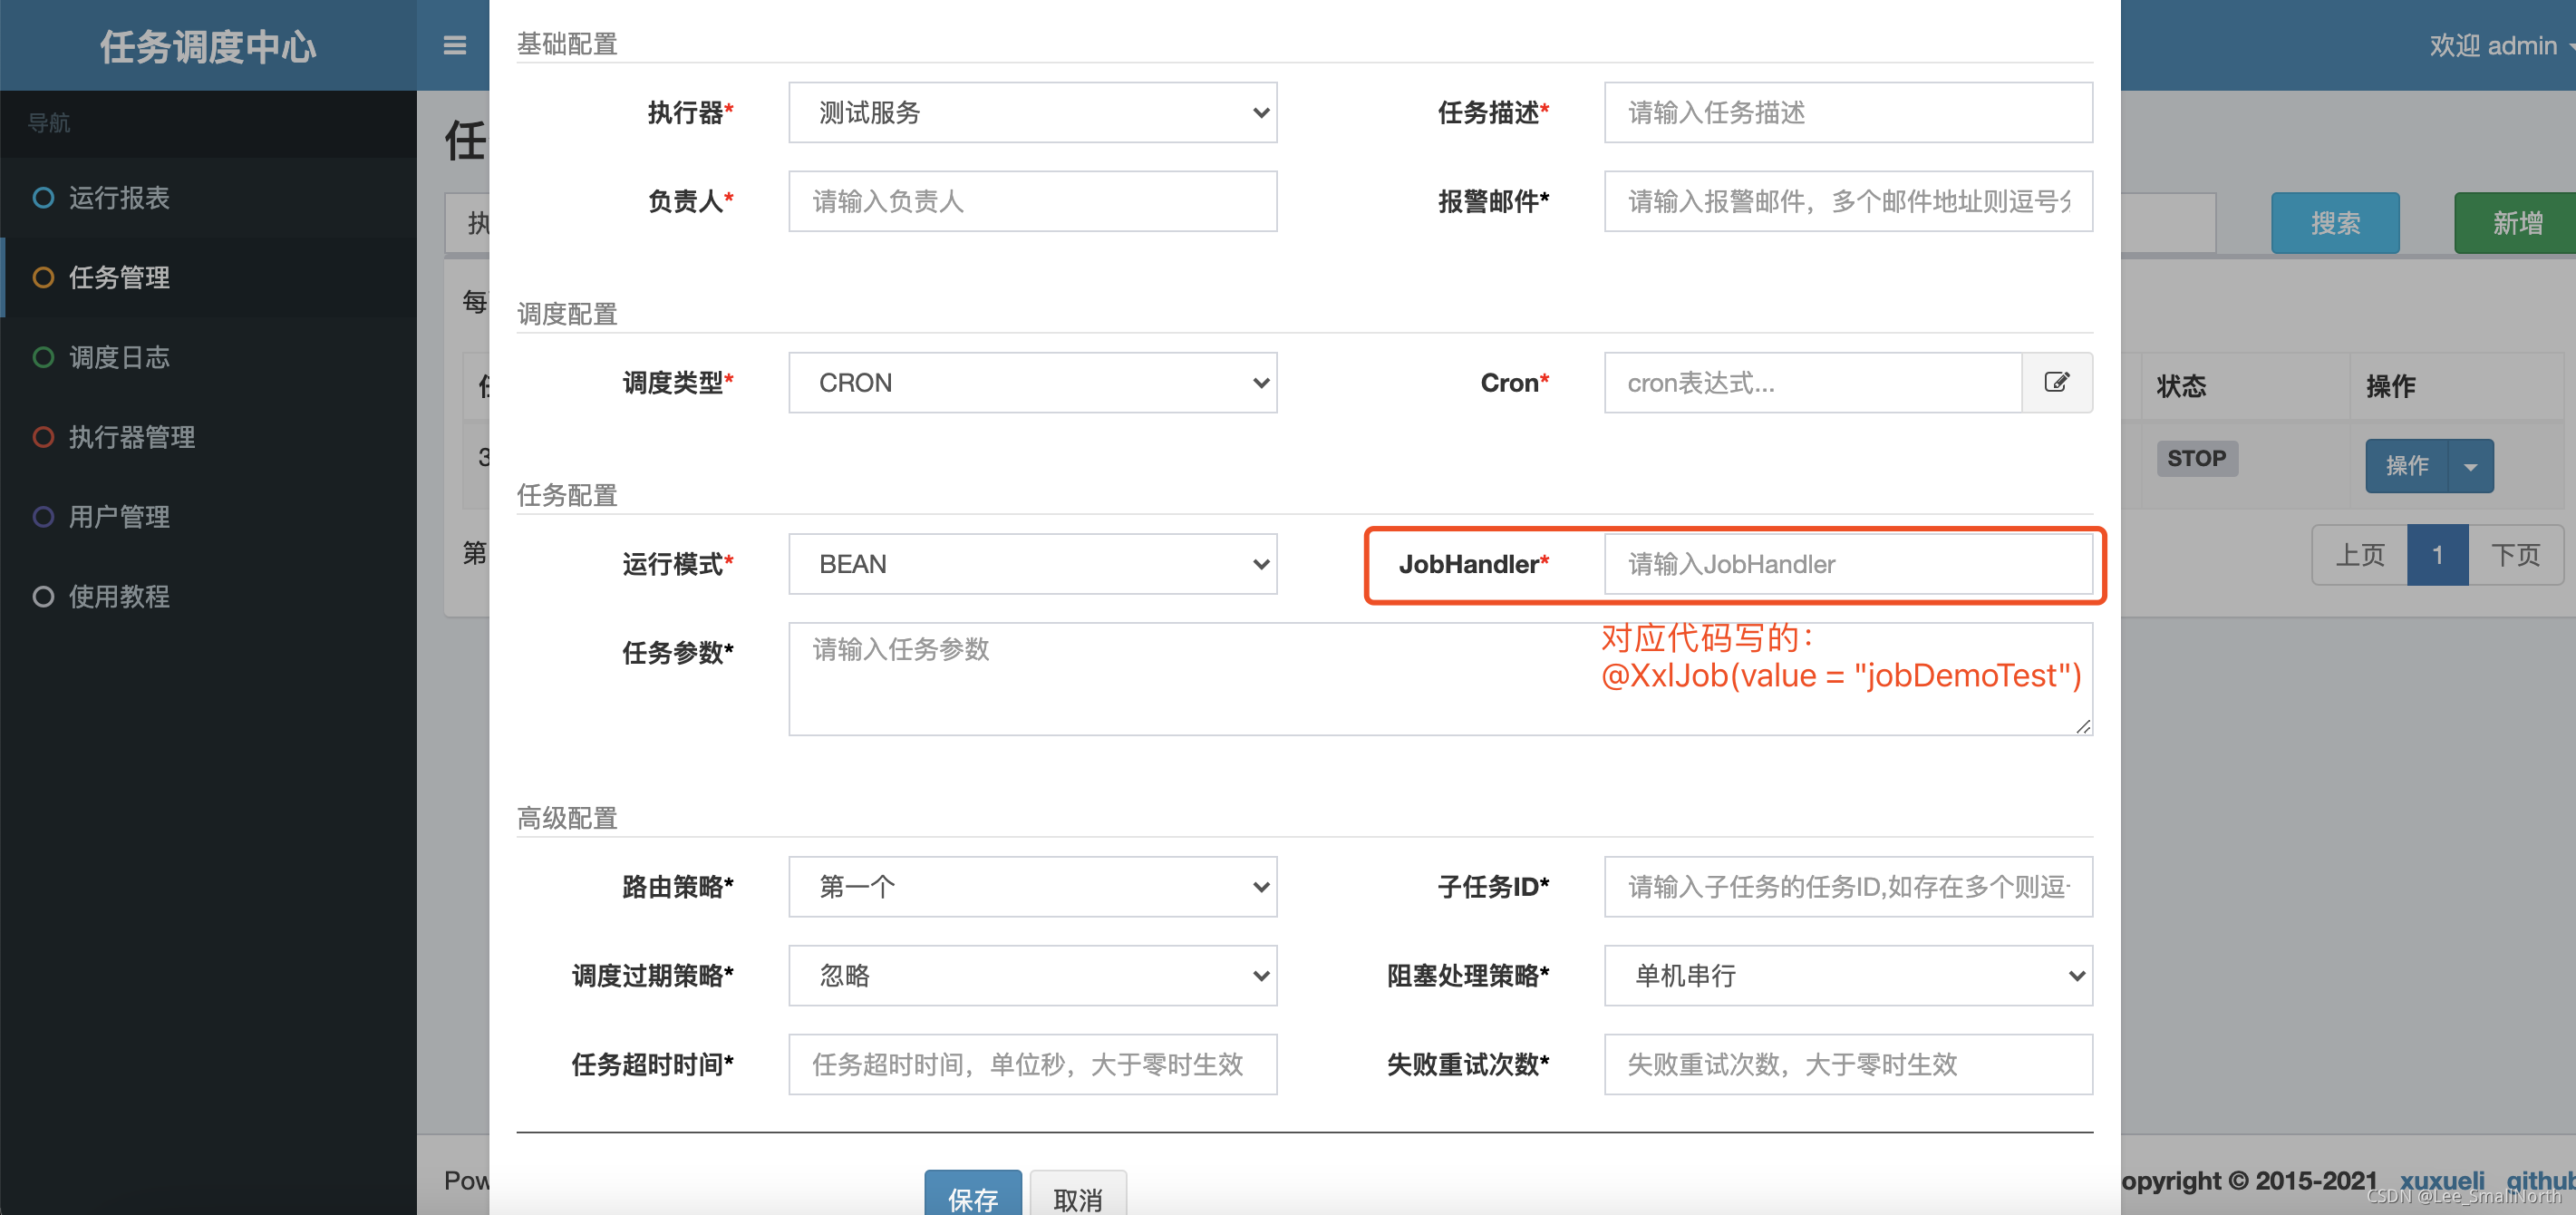2576x1215 pixels.
Task: Open the Cron expression editor icon
Action: click(2056, 382)
